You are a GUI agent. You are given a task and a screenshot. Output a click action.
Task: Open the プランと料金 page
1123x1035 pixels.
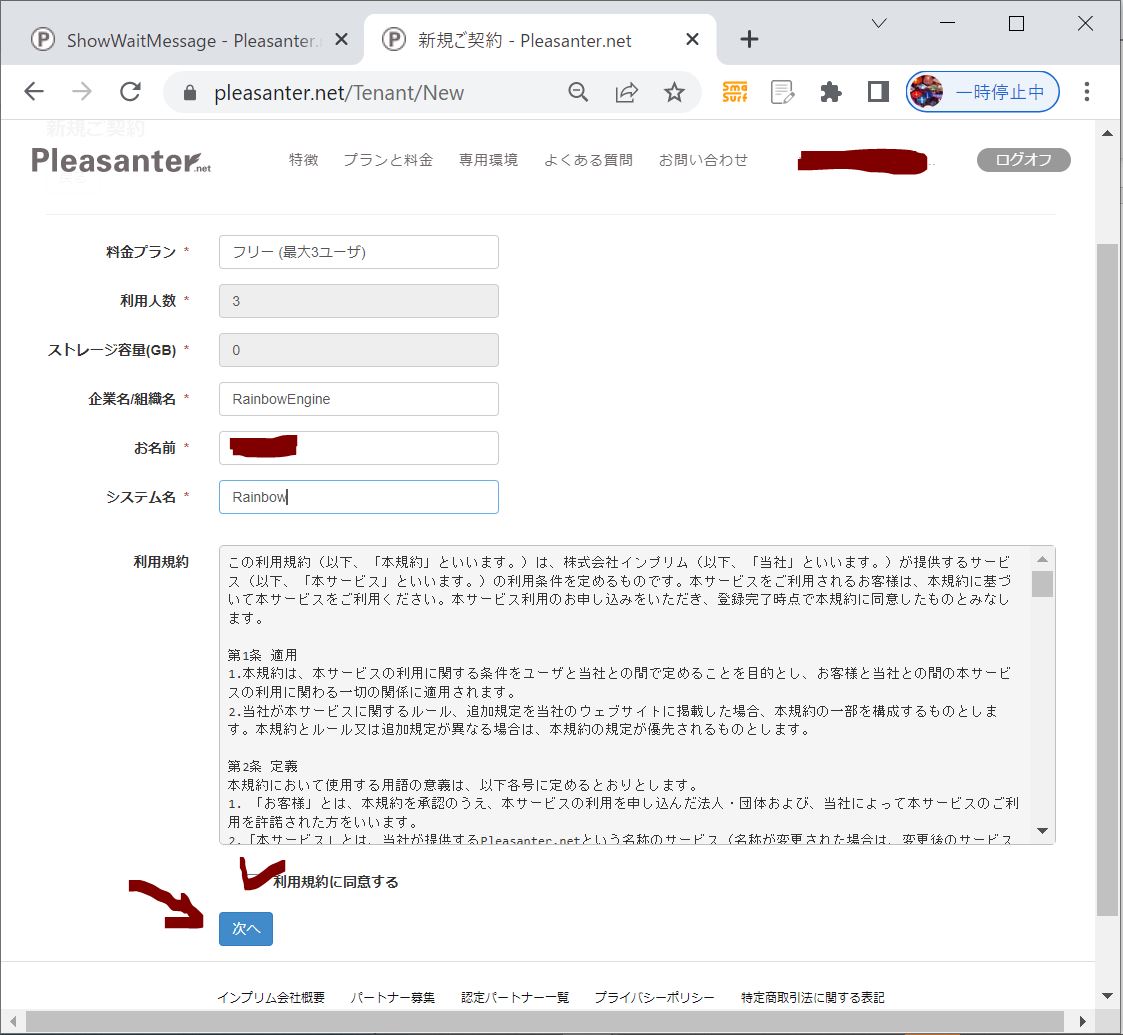click(x=388, y=160)
